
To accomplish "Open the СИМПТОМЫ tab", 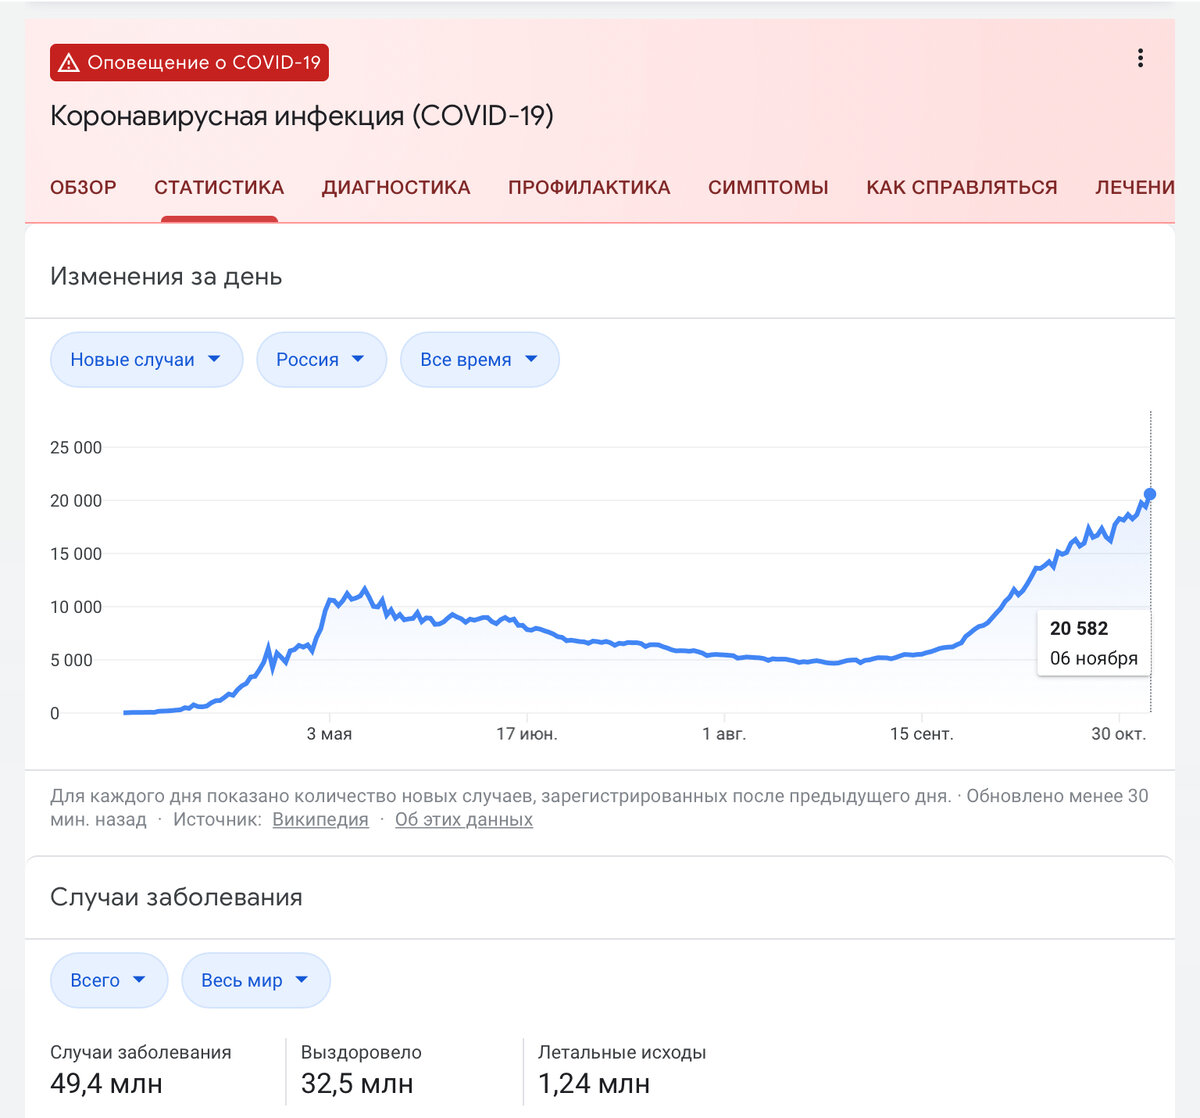I will click(768, 187).
